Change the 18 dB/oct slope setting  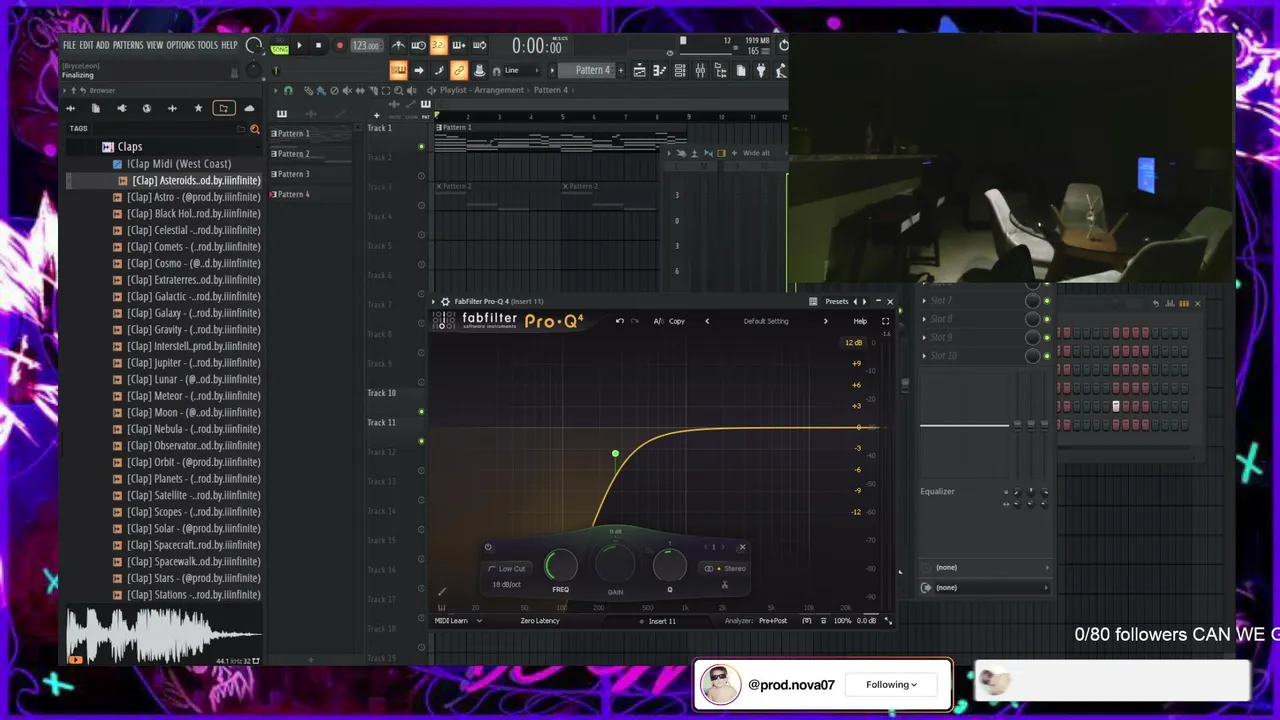coord(506,584)
